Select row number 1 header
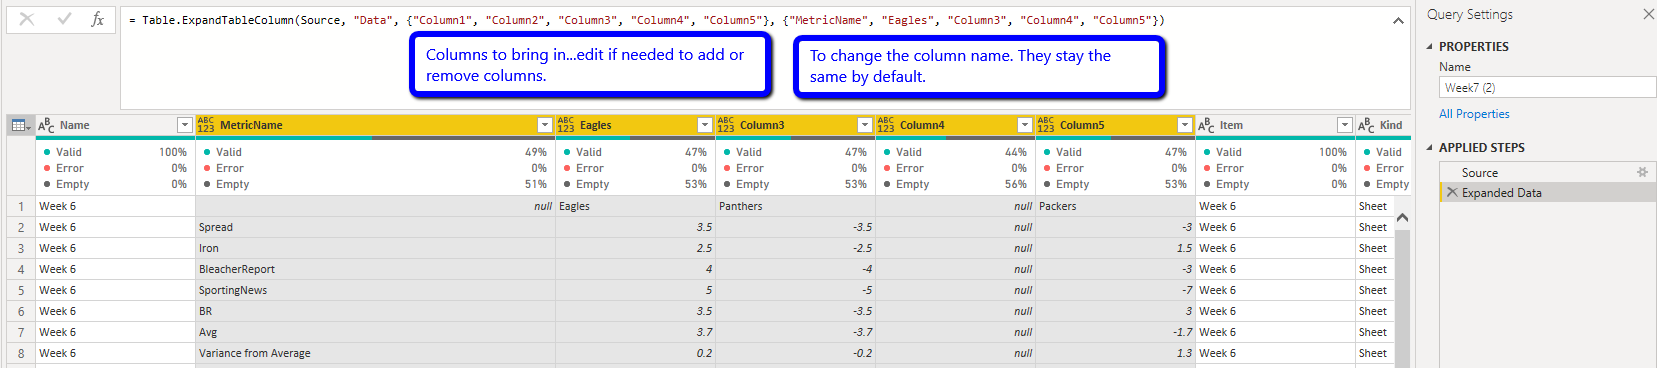 21,206
